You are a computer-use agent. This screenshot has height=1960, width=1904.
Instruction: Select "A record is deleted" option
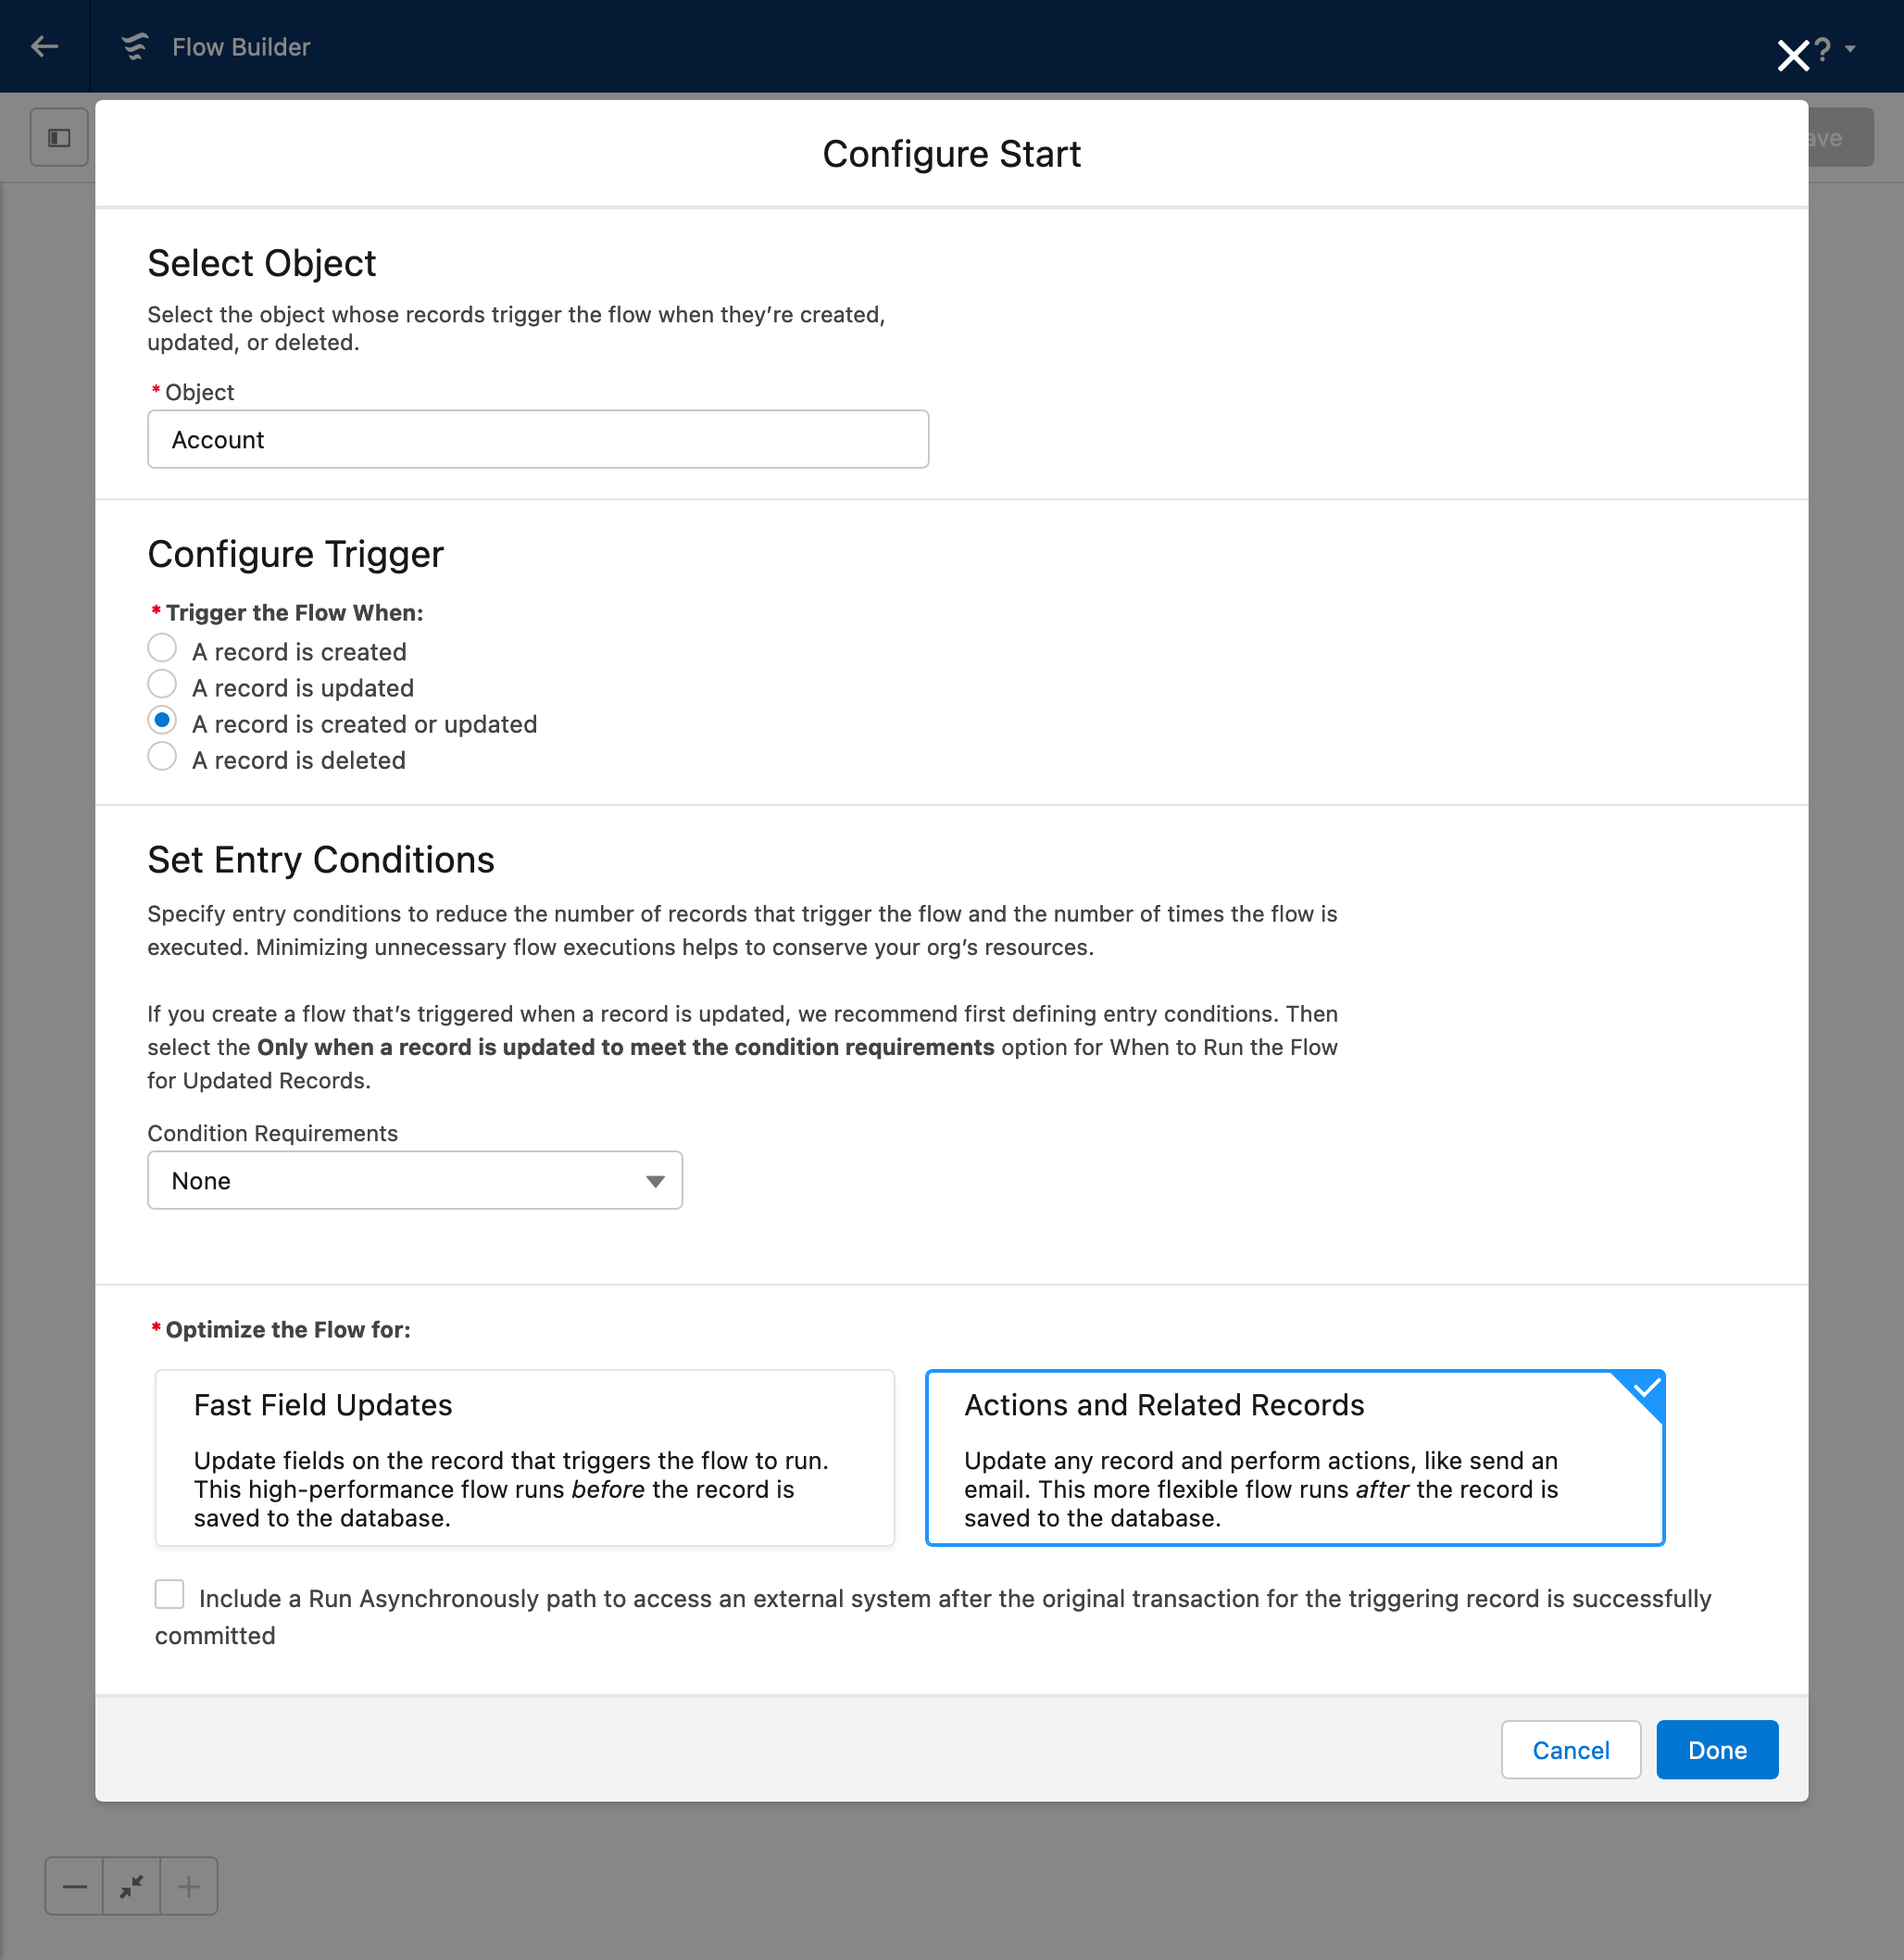point(162,757)
